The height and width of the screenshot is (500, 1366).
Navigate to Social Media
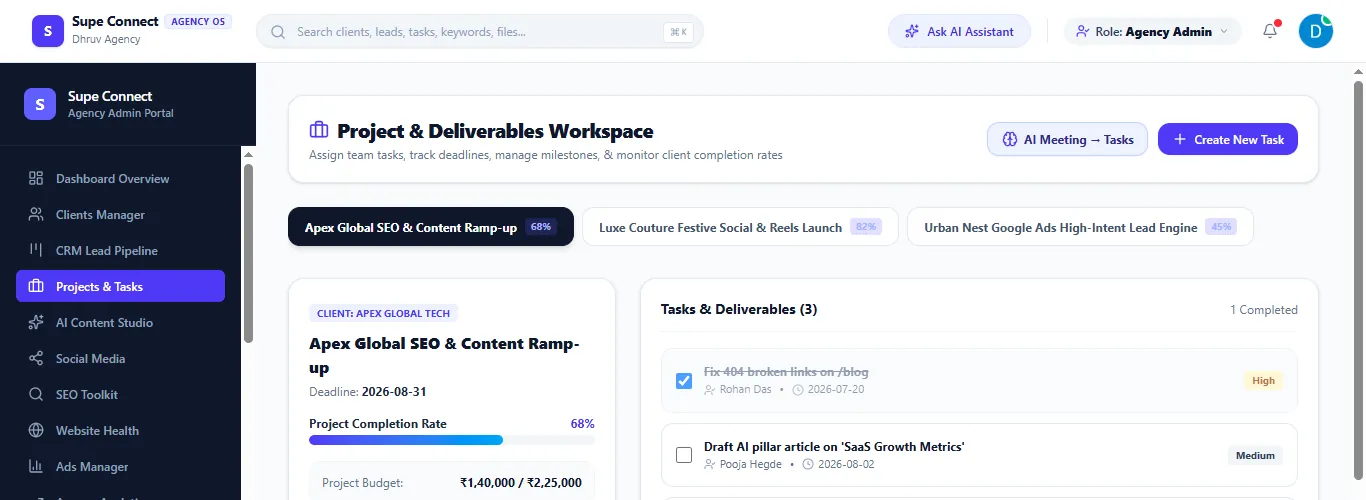coord(120,359)
